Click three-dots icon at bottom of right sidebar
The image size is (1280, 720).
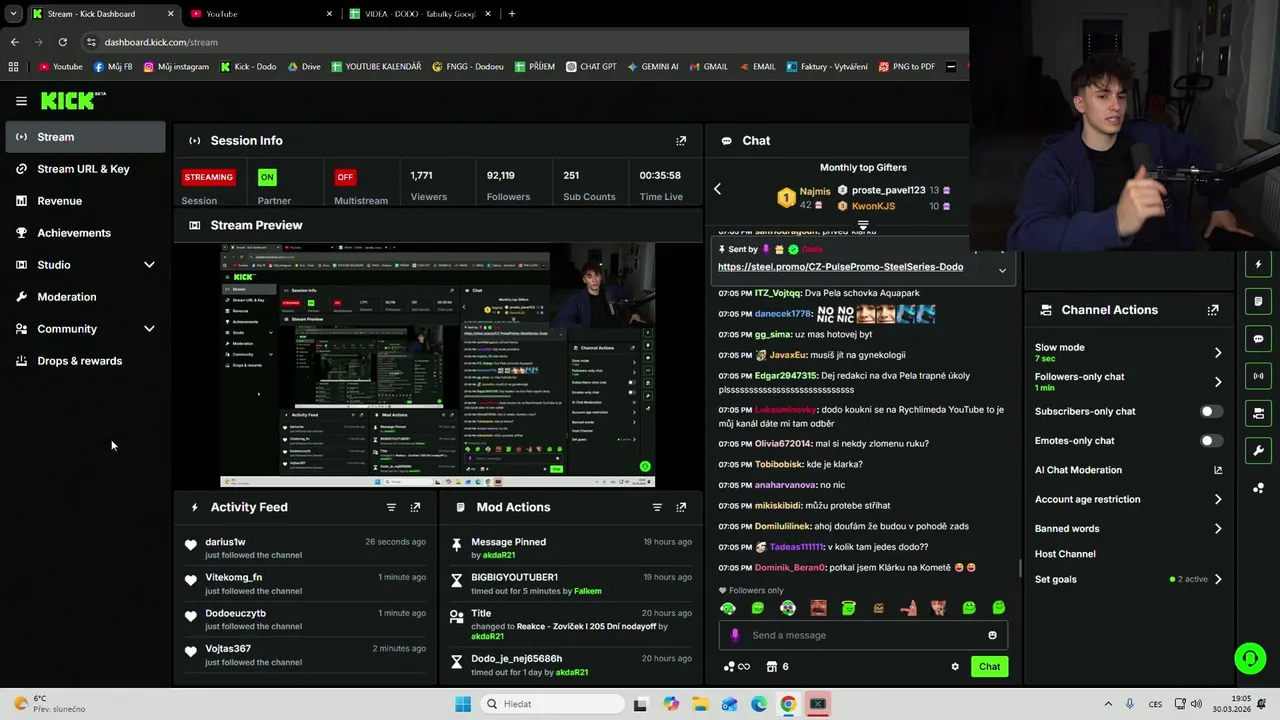(1258, 488)
